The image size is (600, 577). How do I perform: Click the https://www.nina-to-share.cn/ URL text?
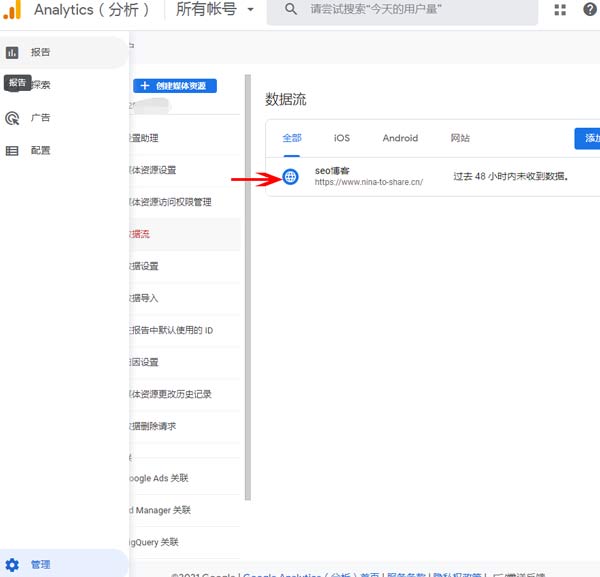tap(368, 182)
